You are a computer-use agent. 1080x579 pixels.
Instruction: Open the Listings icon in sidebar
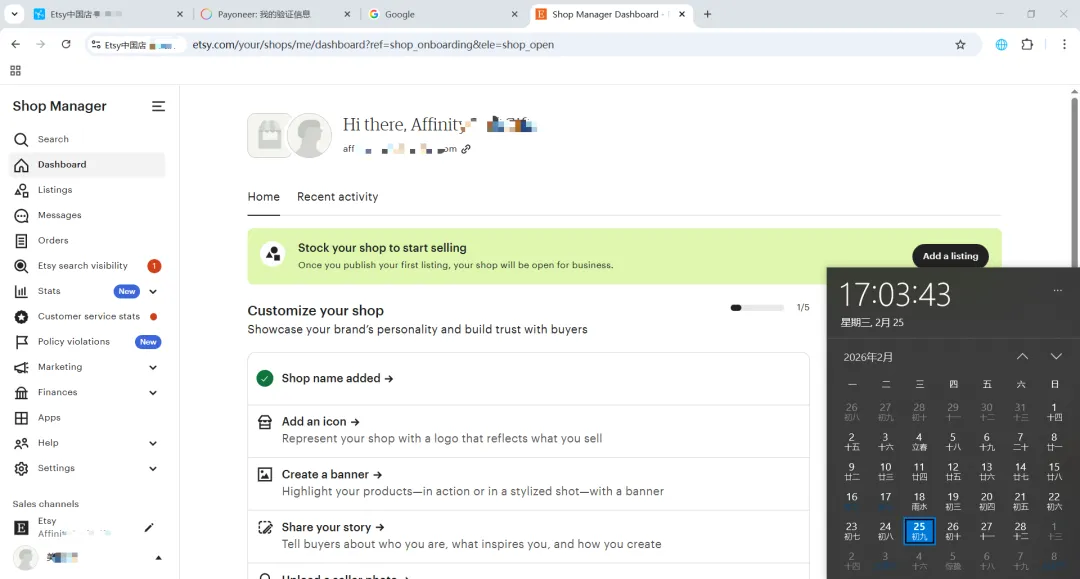pyautogui.click(x=21, y=191)
